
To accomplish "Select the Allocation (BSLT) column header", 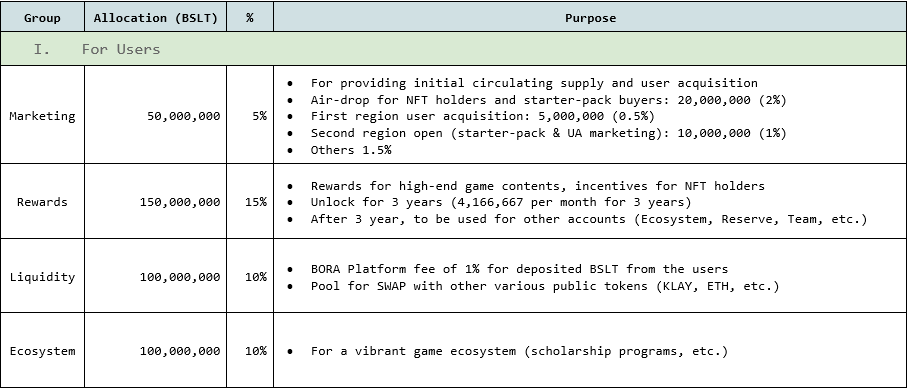I will point(155,17).
